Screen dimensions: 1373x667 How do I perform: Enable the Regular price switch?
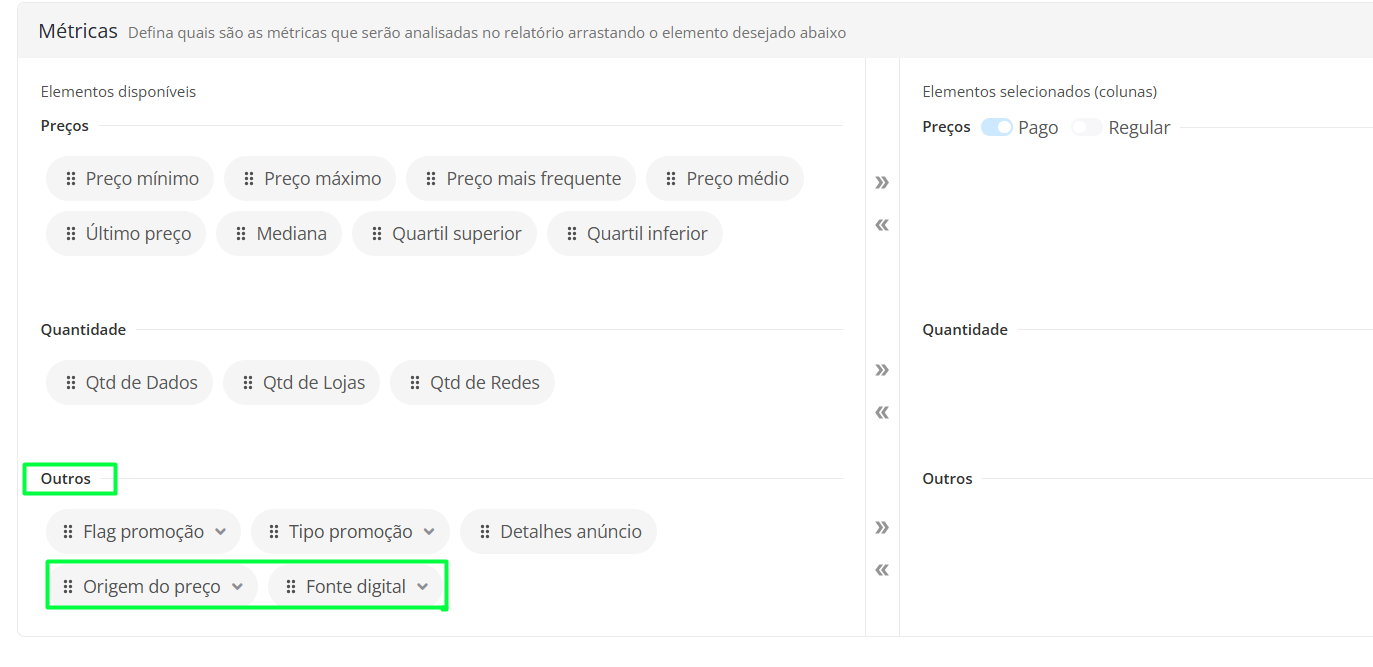(x=1086, y=127)
